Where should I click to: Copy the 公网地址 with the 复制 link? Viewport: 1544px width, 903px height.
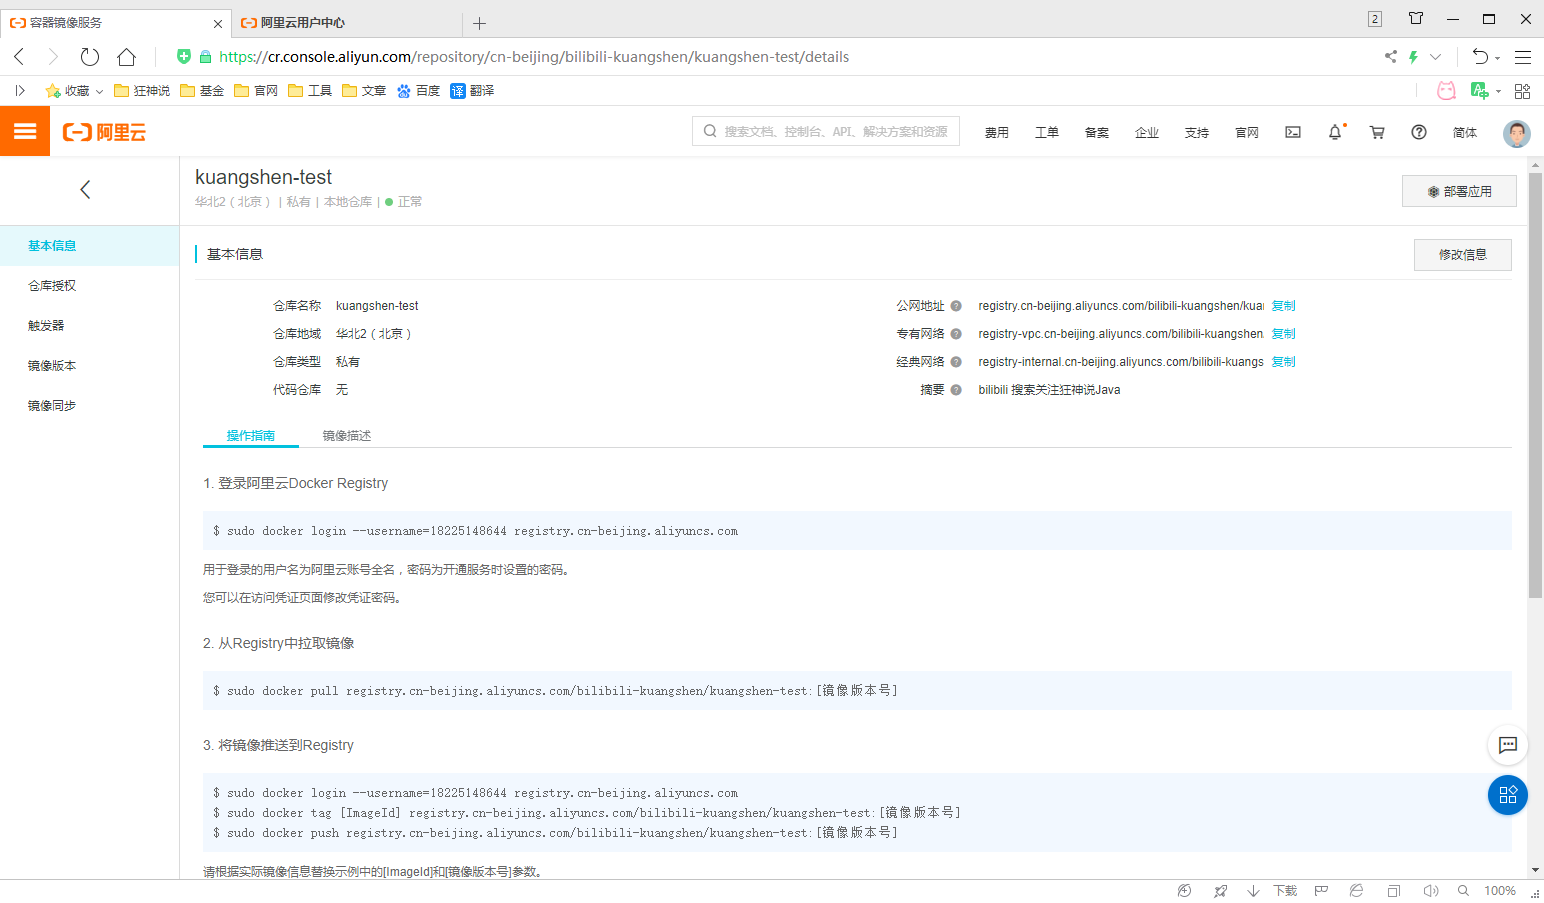[x=1283, y=305]
